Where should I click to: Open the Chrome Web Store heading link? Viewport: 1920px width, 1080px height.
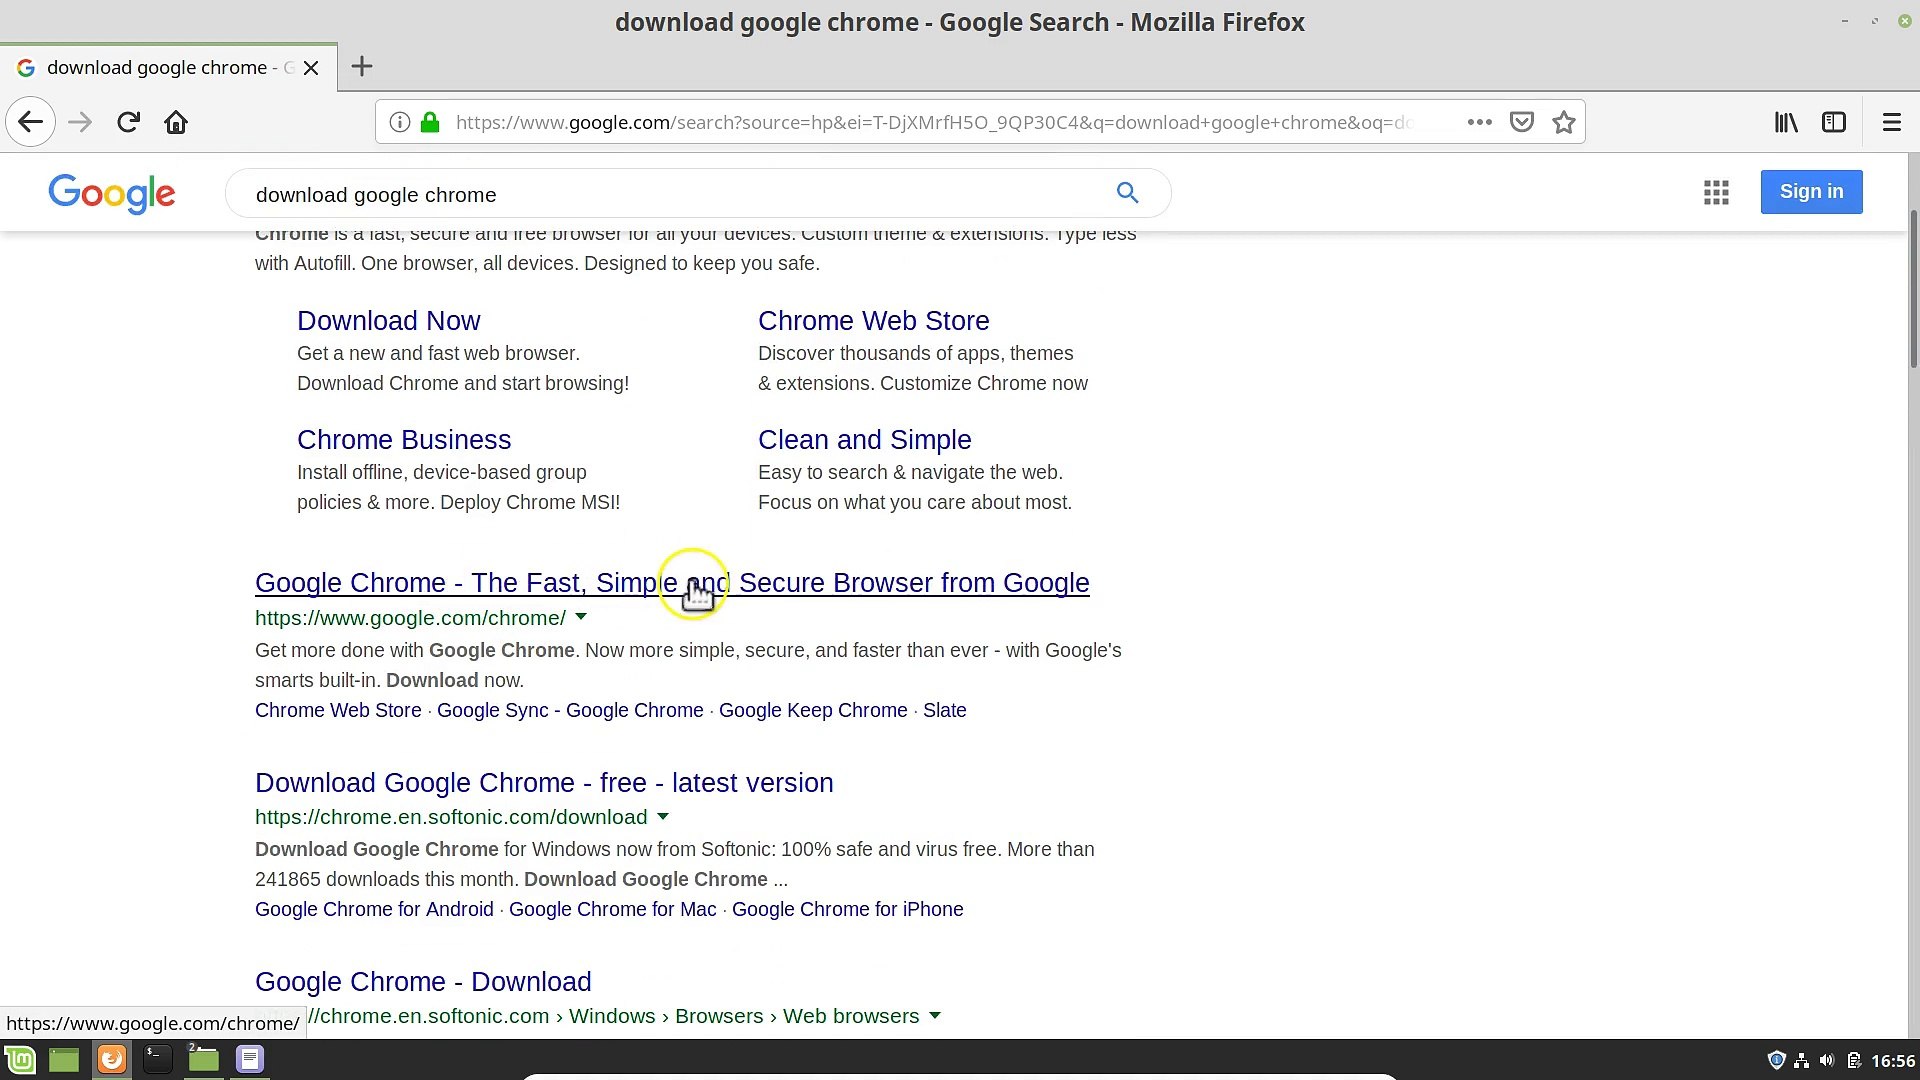pyautogui.click(x=873, y=321)
